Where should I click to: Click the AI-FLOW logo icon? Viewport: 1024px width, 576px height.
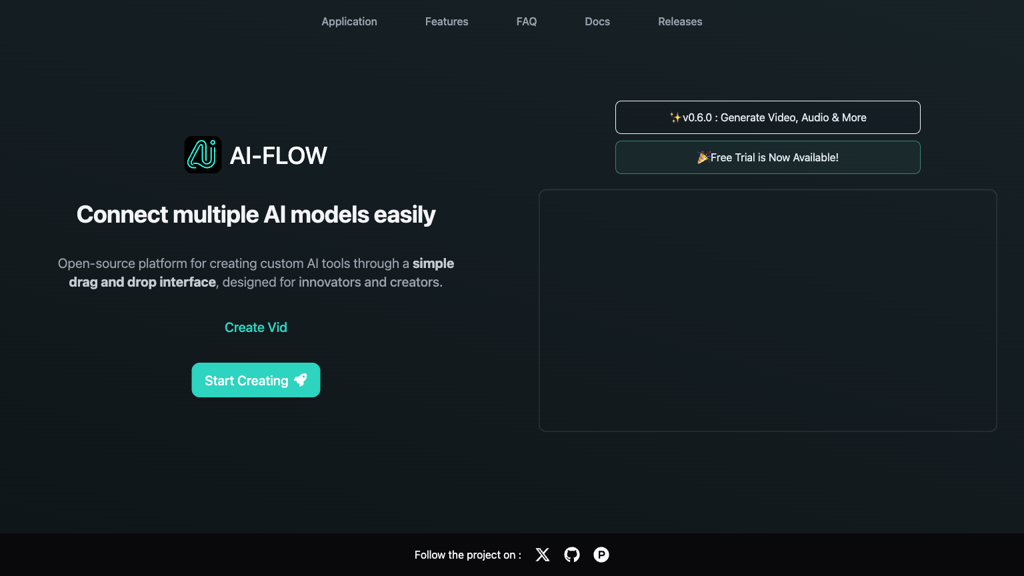tap(202, 155)
